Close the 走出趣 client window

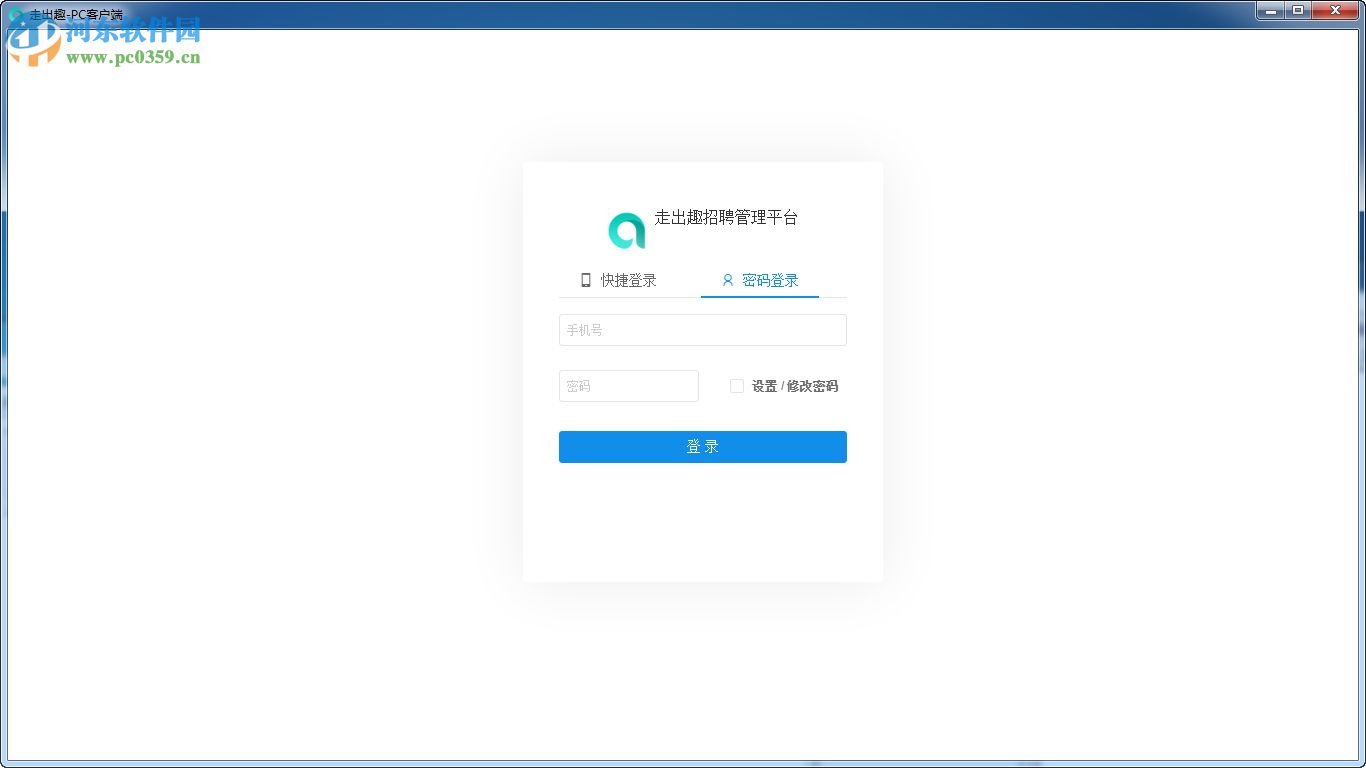pyautogui.click(x=1336, y=10)
